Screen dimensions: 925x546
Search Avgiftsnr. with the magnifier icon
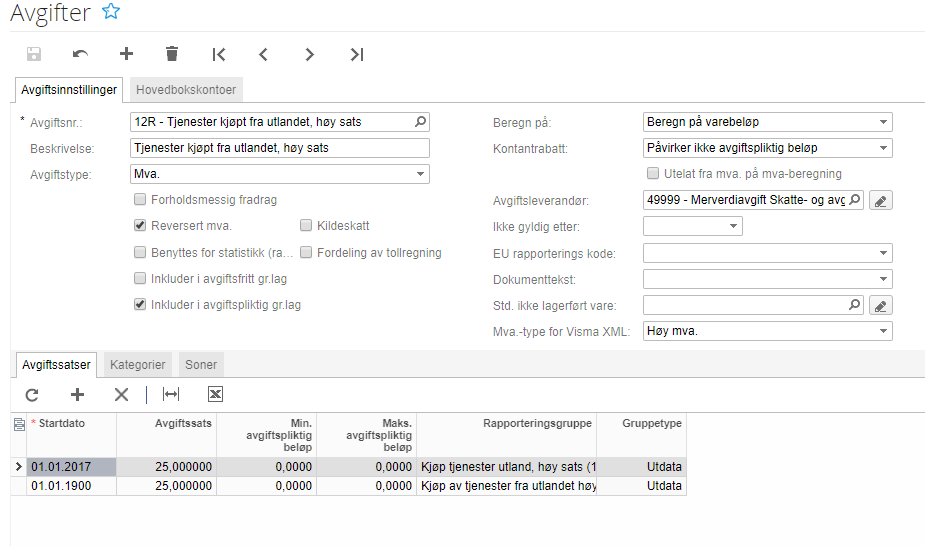point(420,121)
